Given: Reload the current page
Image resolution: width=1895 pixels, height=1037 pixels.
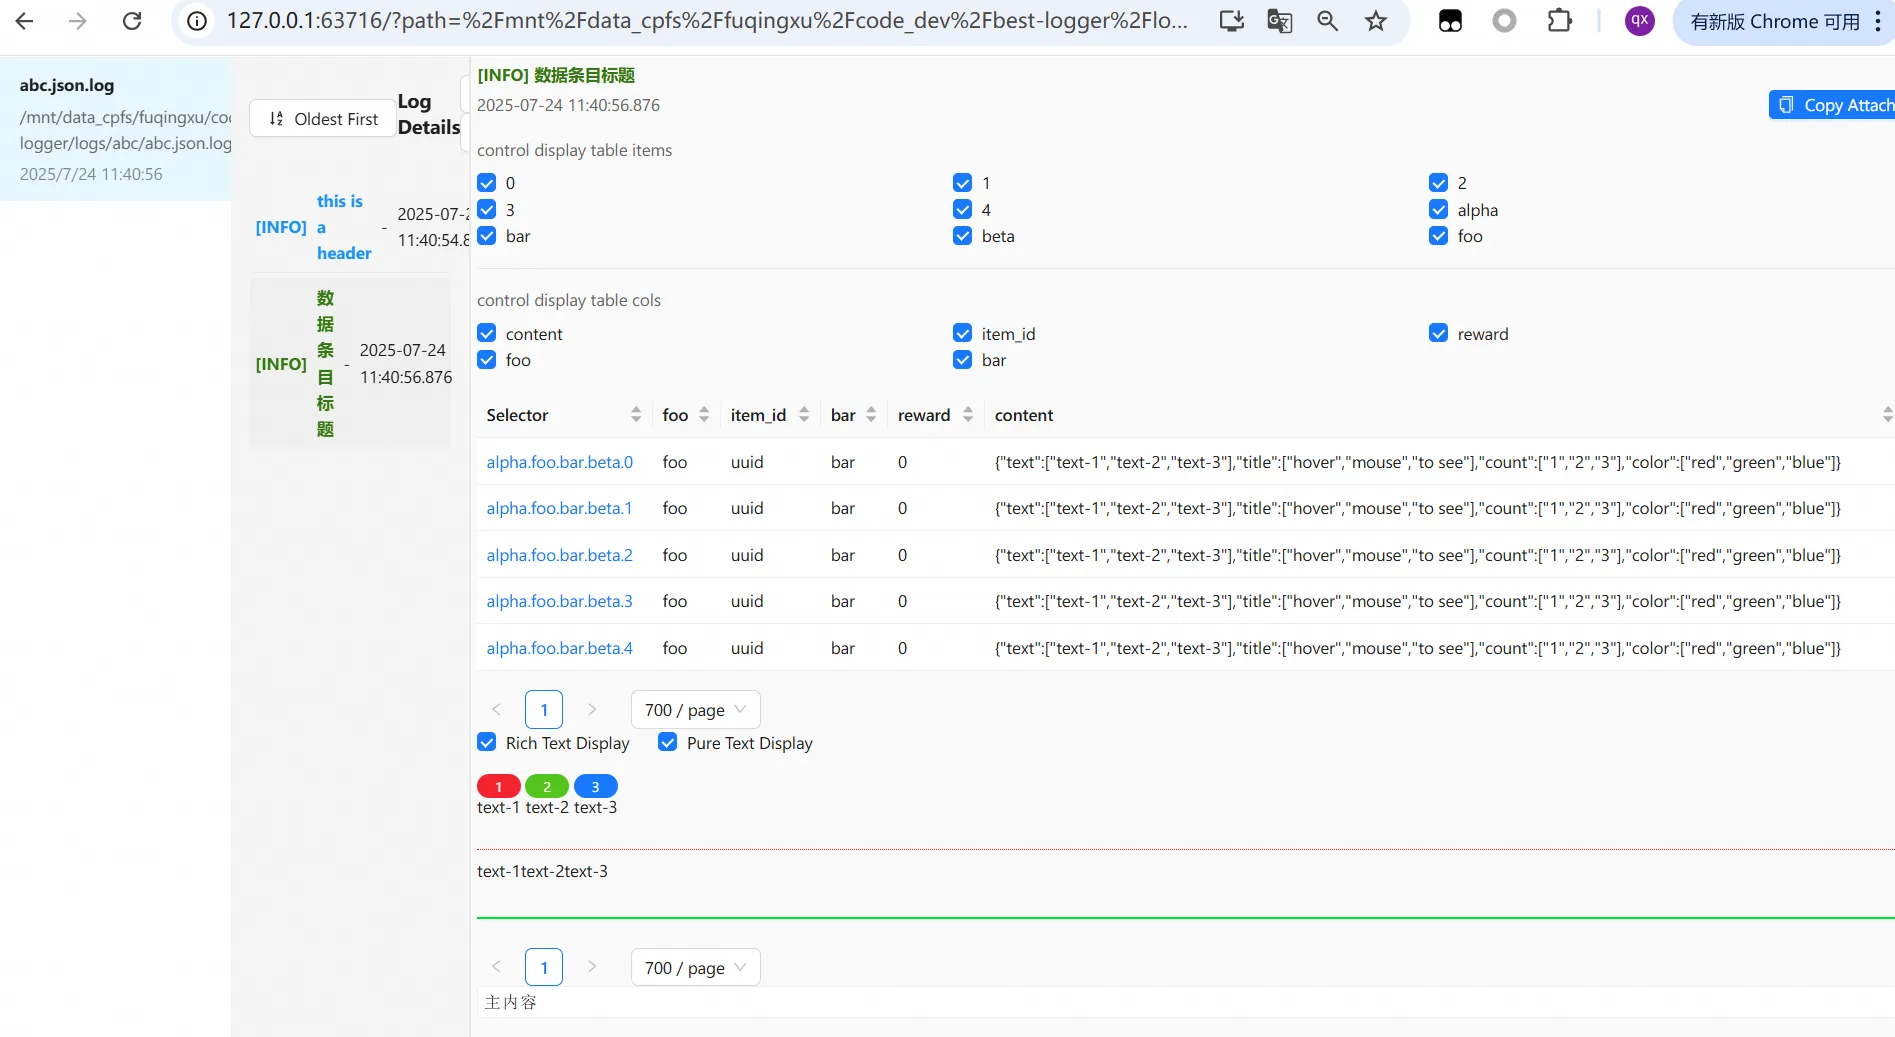Looking at the screenshot, I should (x=131, y=20).
